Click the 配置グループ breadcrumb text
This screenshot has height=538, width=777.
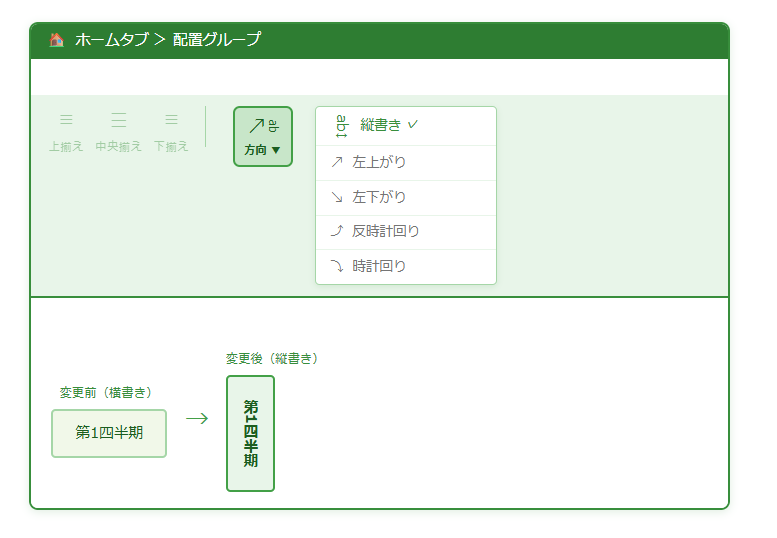[x=216, y=40]
